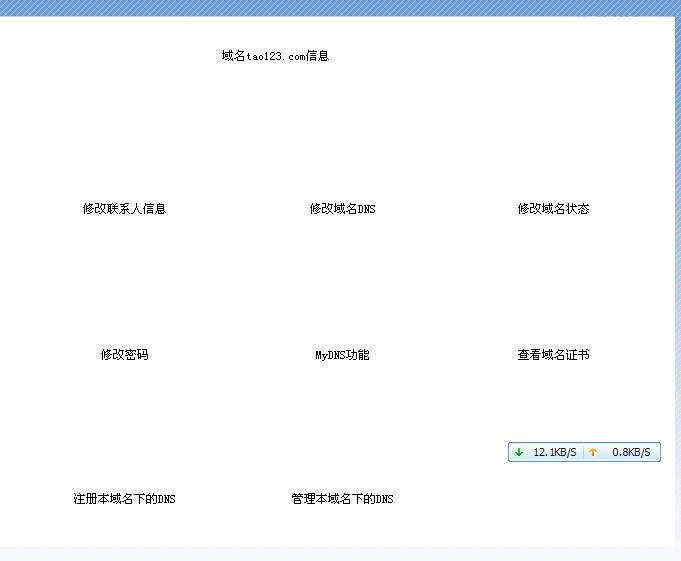Open 查看域名证书 link
Viewport: 681px width, 561px height.
(553, 355)
